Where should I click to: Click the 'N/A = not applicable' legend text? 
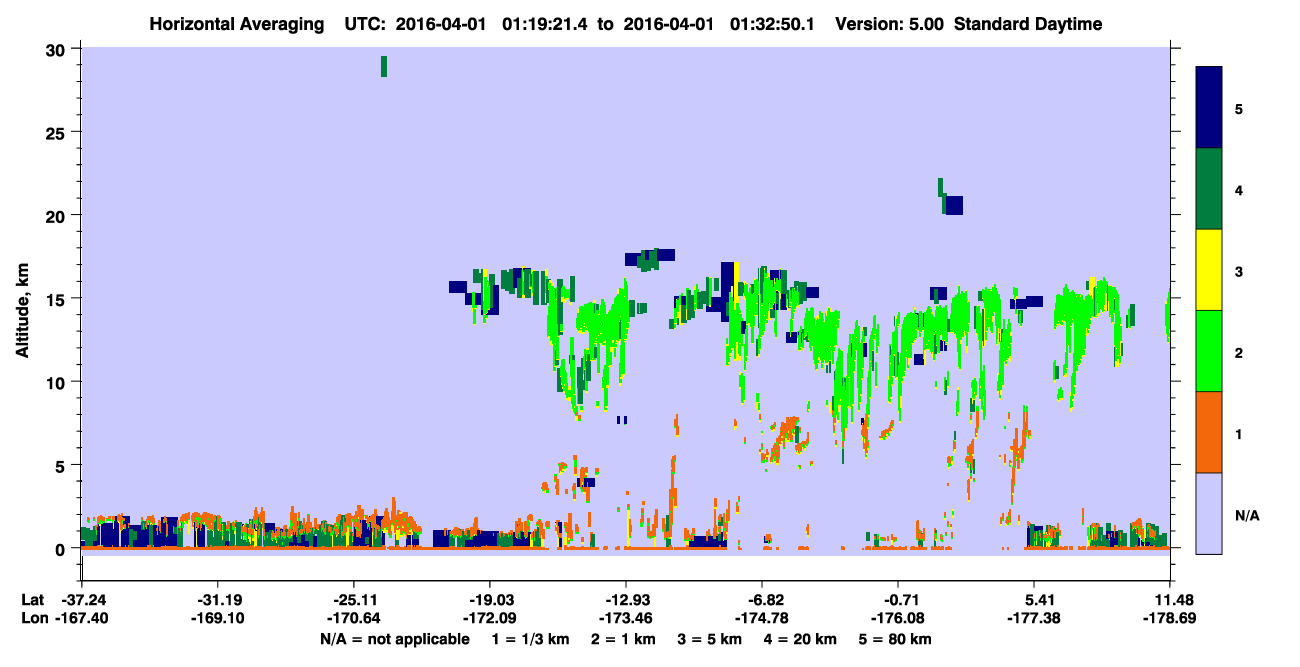coord(394,639)
